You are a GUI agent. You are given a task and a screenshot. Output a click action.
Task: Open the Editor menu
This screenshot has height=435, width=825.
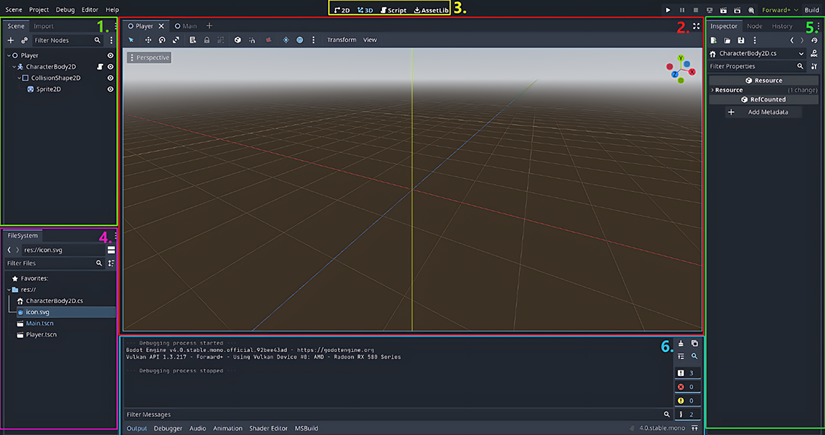point(89,10)
